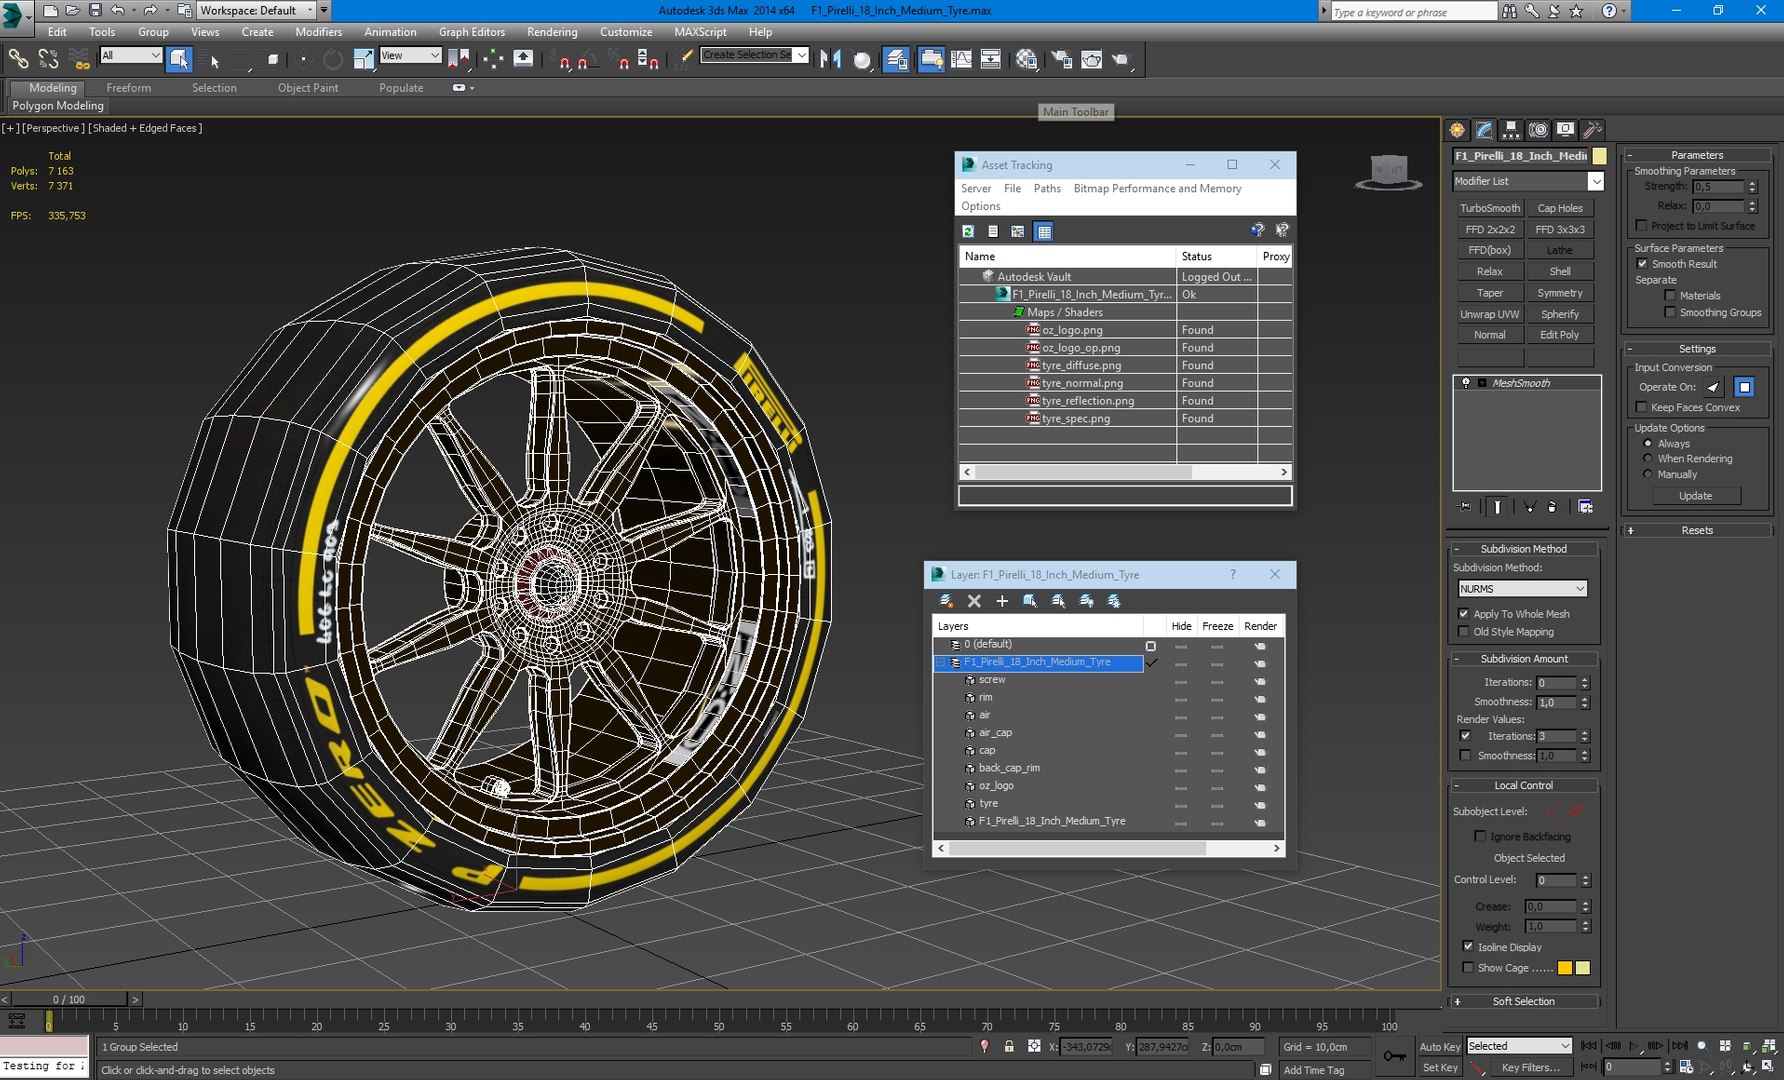The width and height of the screenshot is (1784, 1080).
Task: Select Manually update option
Action: click(1648, 474)
